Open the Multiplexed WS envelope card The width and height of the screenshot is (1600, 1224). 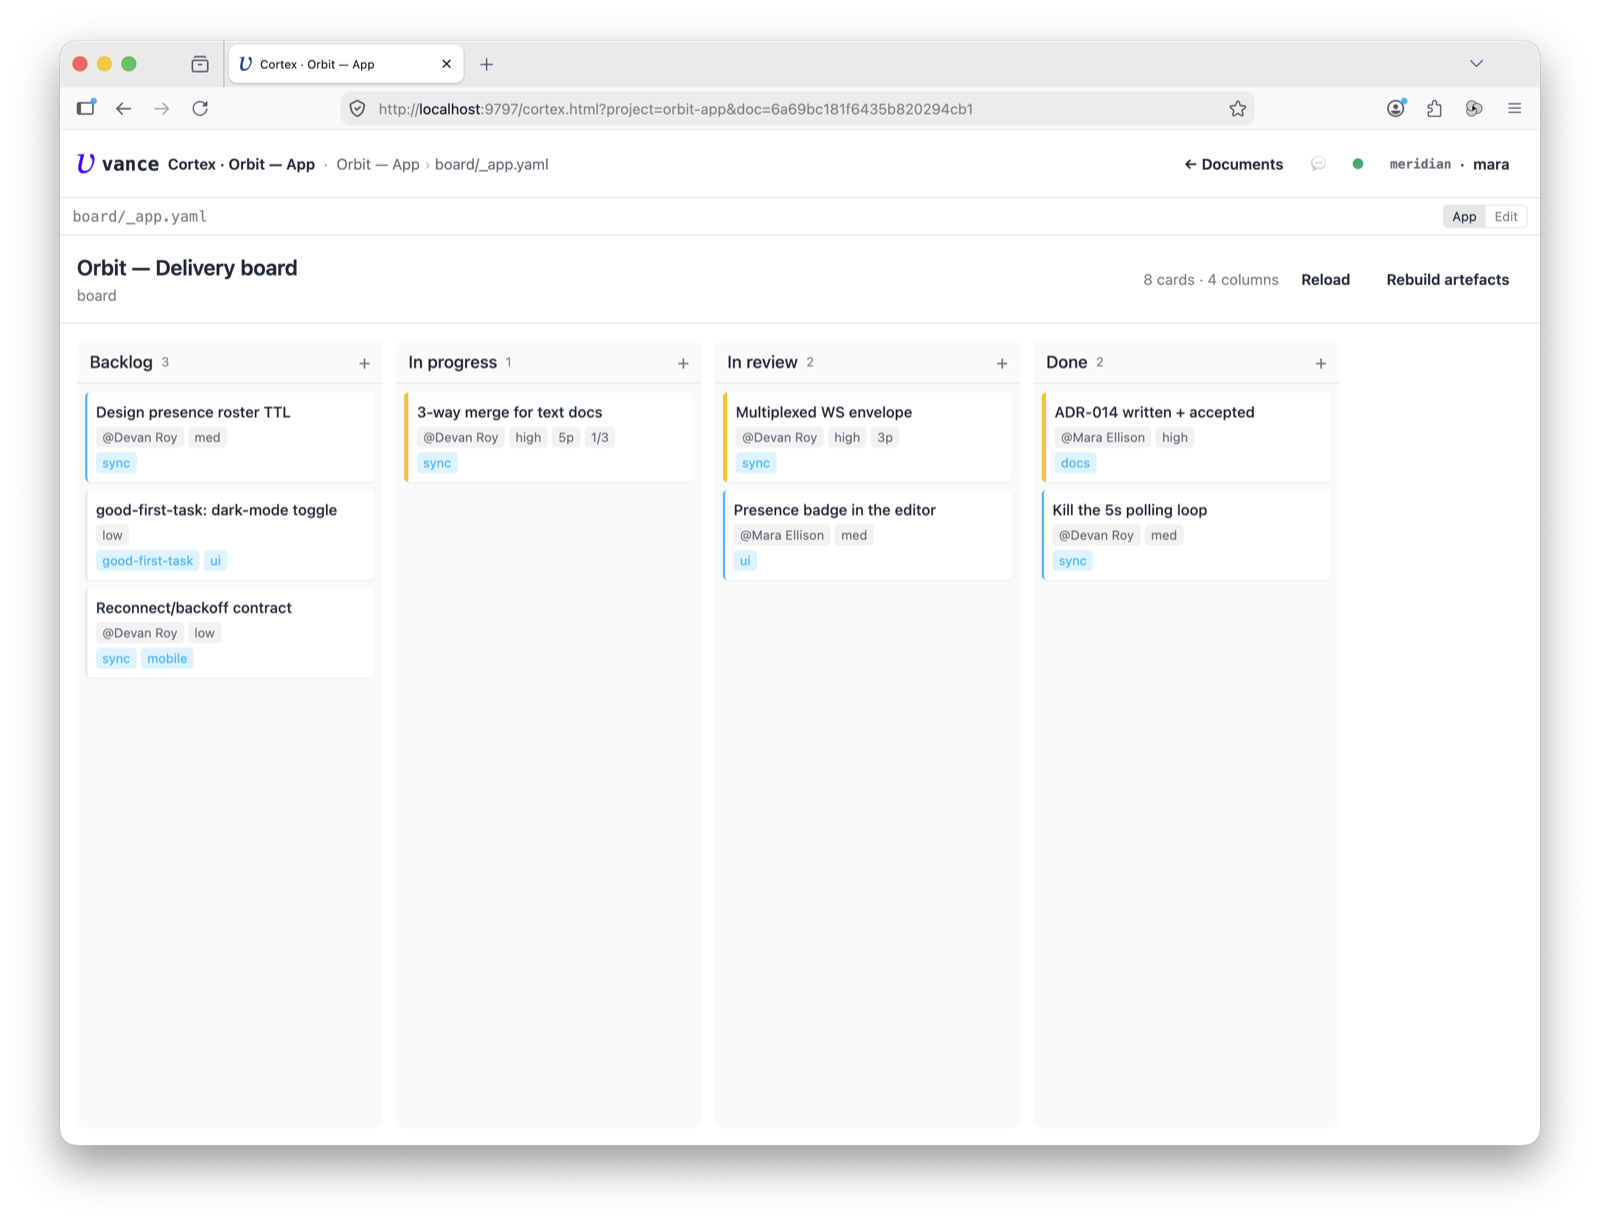click(867, 437)
